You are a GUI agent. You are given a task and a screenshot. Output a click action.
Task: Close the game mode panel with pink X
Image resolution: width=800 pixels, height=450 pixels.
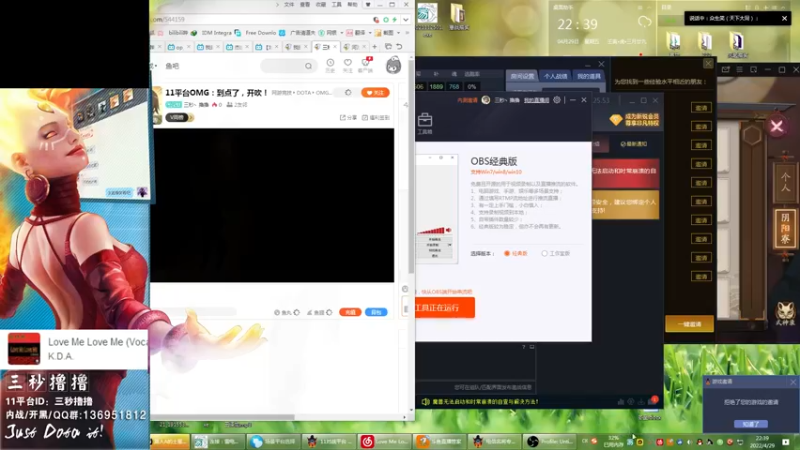[777, 126]
